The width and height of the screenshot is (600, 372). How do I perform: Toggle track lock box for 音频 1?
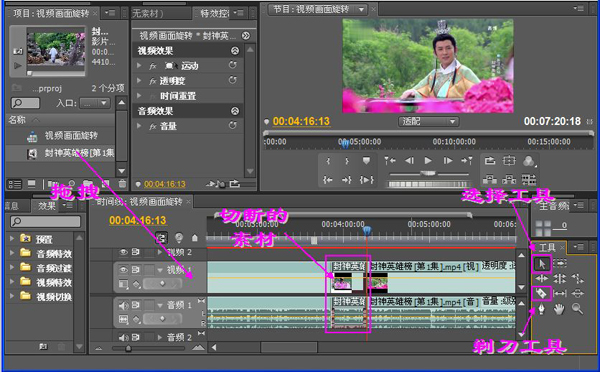[x=148, y=305]
